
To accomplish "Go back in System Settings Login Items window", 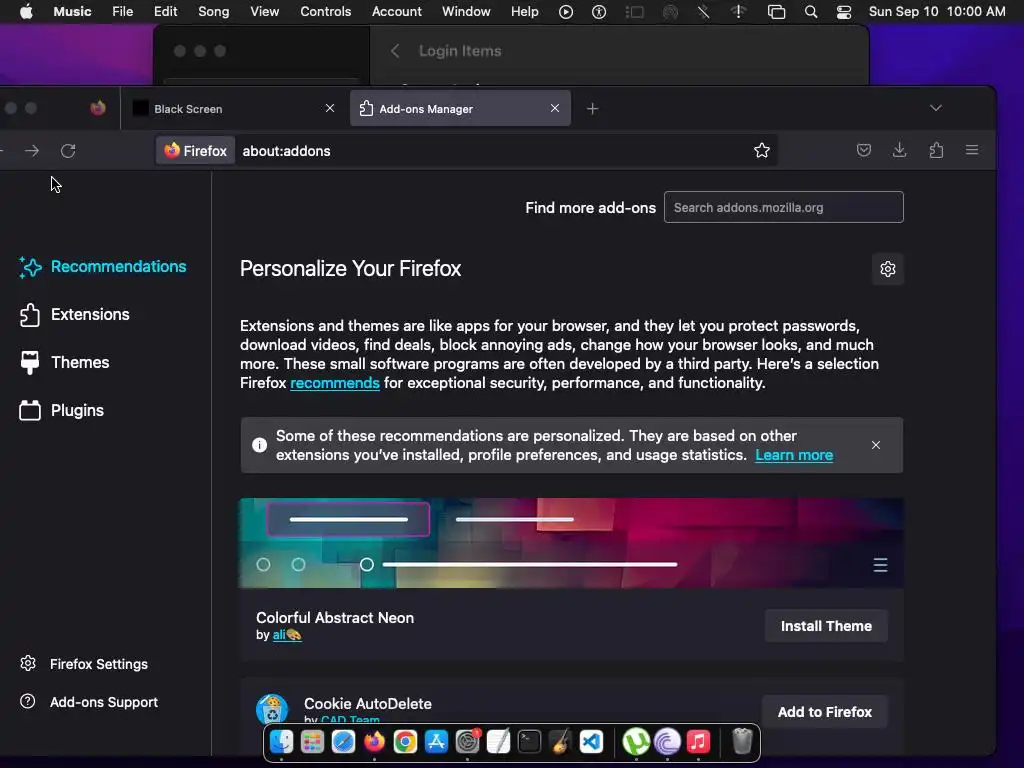I will point(394,51).
